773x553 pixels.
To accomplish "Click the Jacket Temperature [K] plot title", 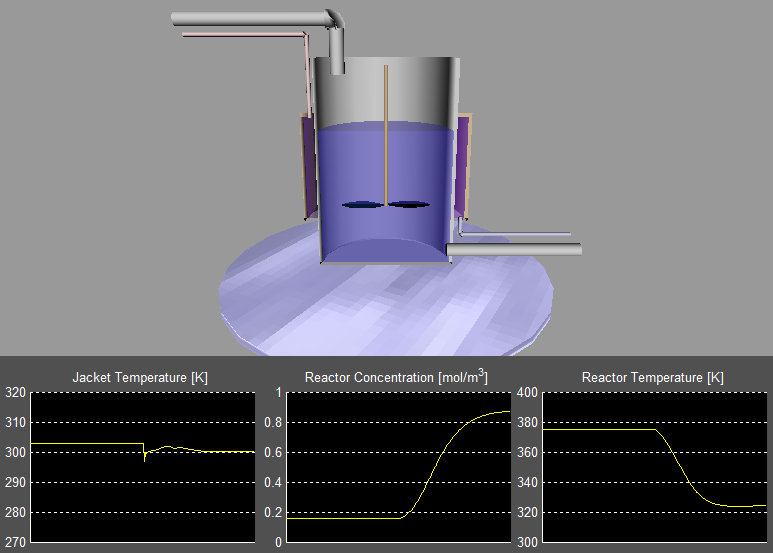I will [140, 378].
